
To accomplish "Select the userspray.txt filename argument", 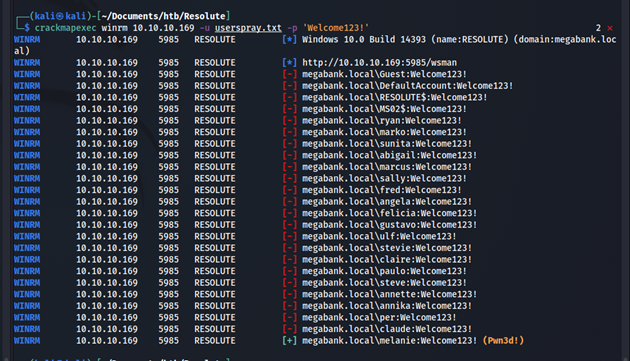I will (x=248, y=28).
